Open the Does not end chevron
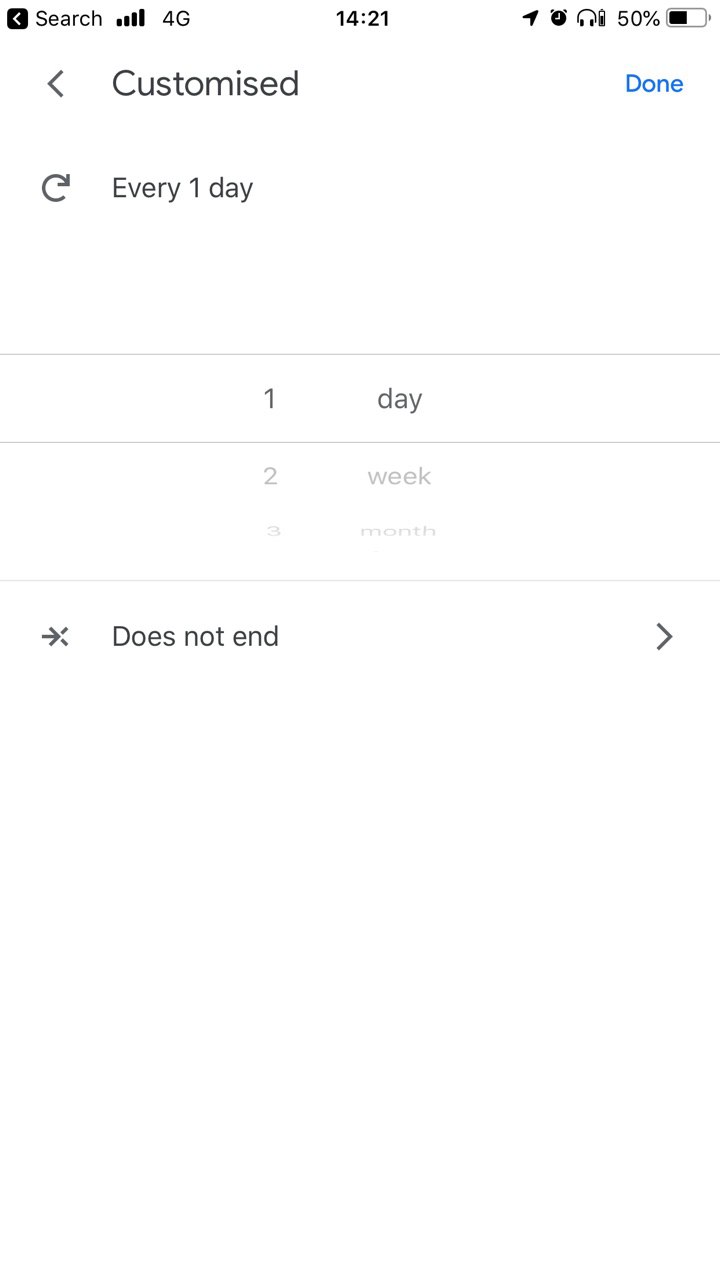The width and height of the screenshot is (720, 1280). [x=664, y=637]
